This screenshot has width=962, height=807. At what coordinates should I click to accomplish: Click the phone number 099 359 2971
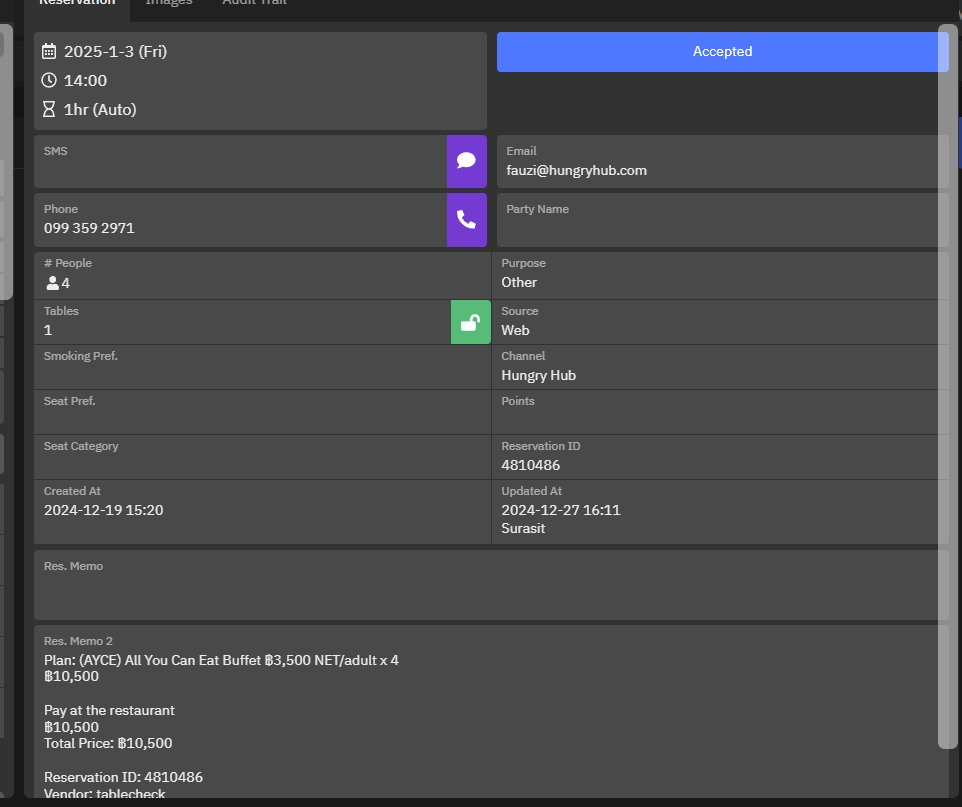pyautogui.click(x=90, y=228)
